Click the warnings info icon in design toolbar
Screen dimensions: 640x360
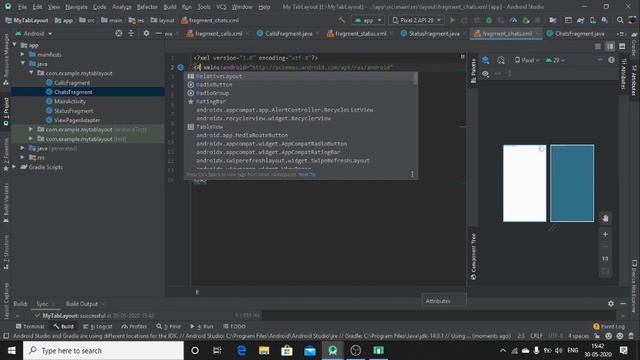611,60
